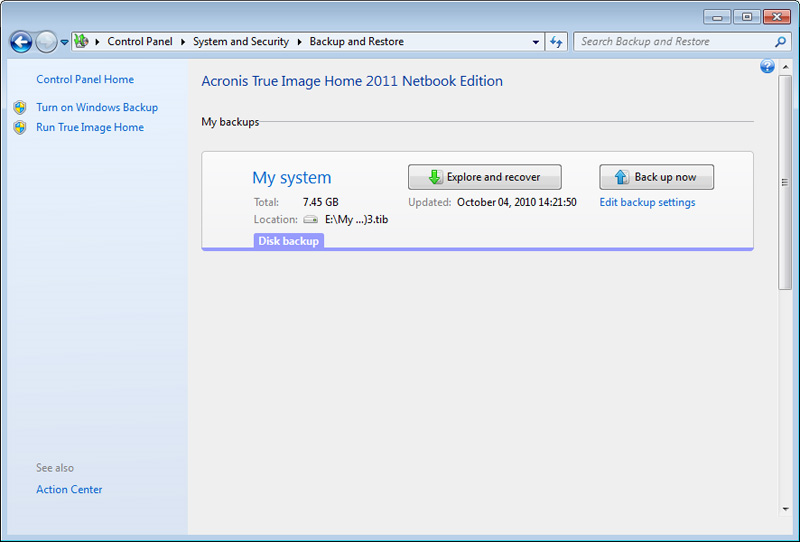Click the Back navigation arrow button
The height and width of the screenshot is (542, 800).
click(x=21, y=42)
